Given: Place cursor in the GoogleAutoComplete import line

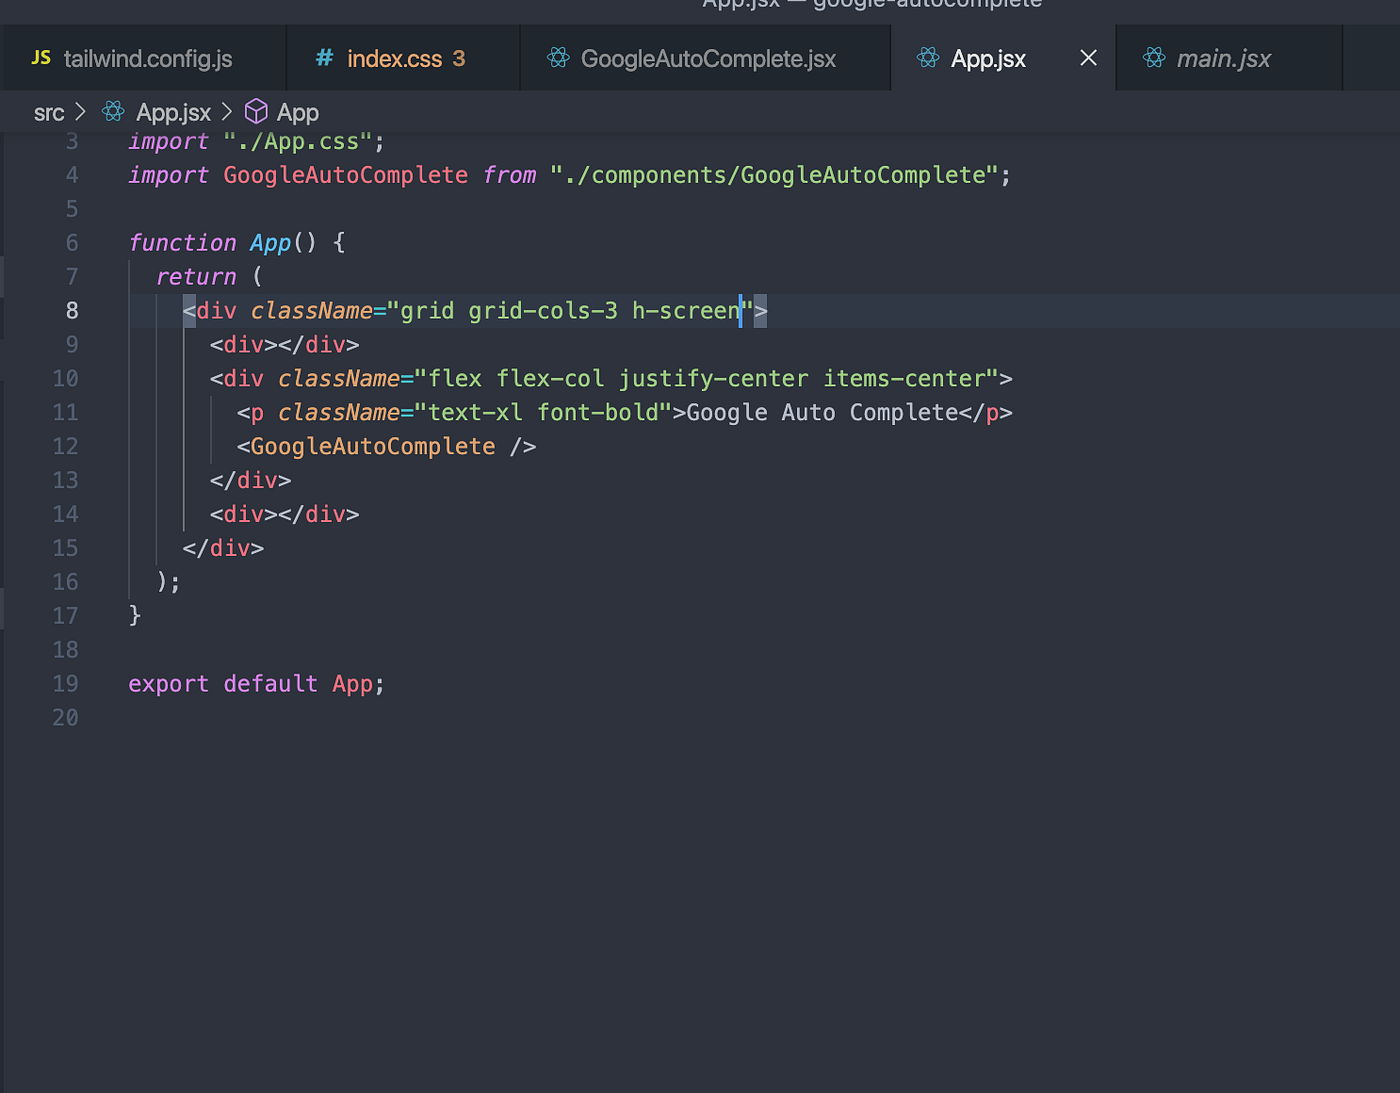Looking at the screenshot, I should 500,174.
